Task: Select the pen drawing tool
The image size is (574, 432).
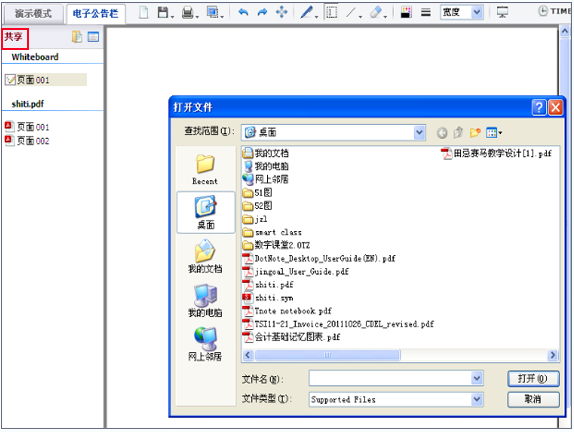Action: [x=306, y=13]
